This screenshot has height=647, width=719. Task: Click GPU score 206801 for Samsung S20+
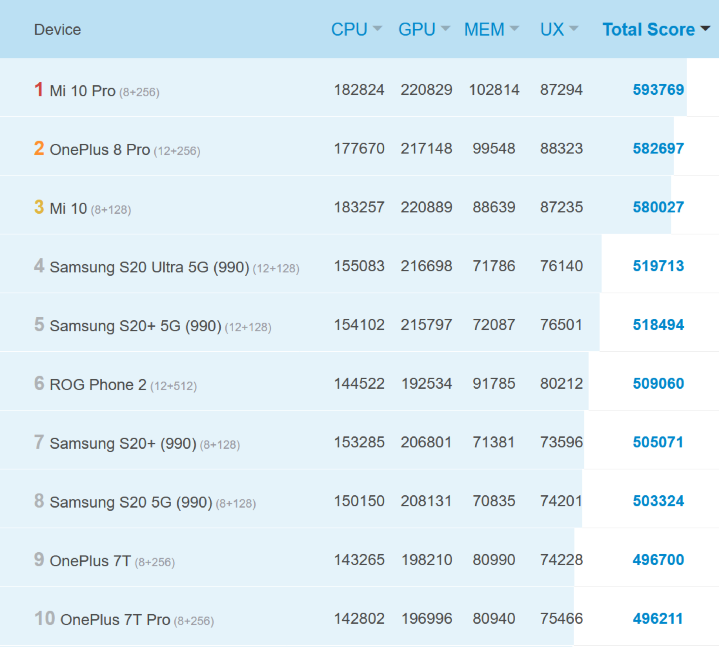(426, 442)
